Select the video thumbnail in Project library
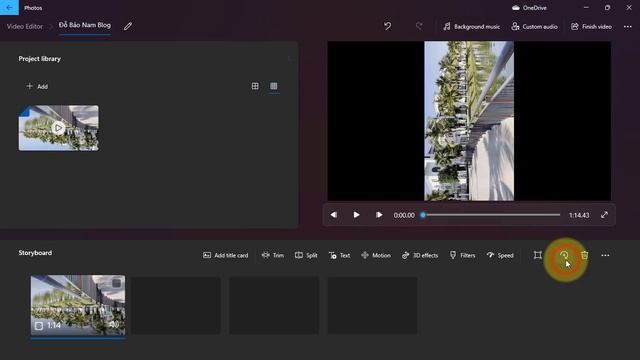640x360 pixels. [x=58, y=128]
